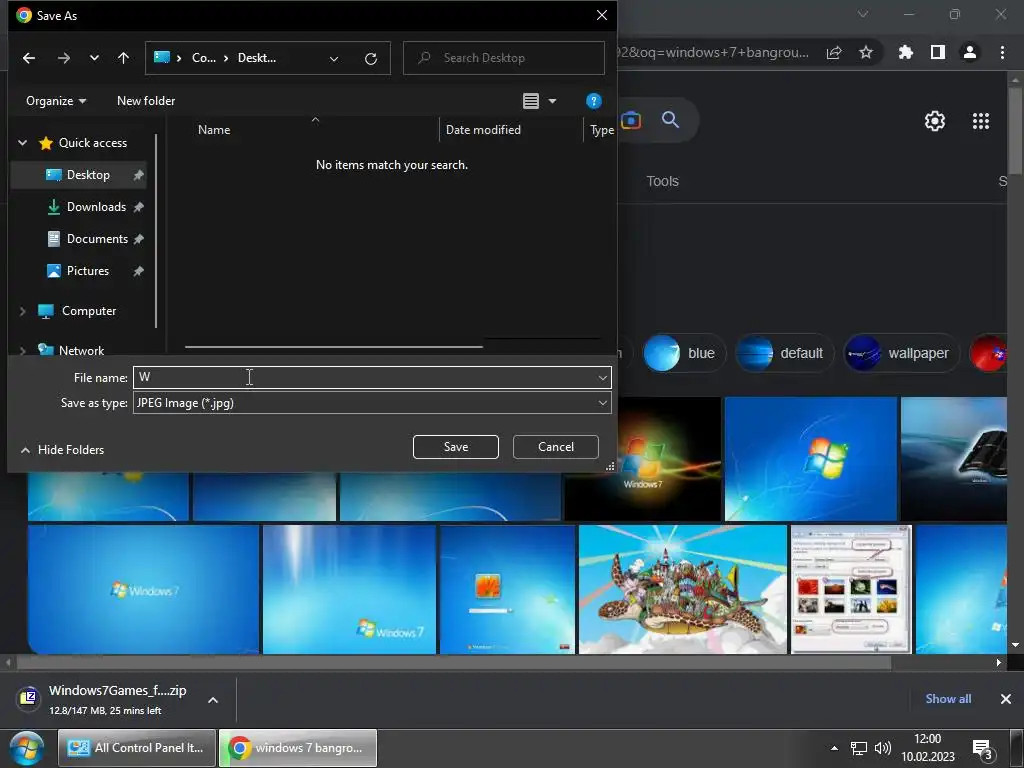1024x768 pixels.
Task: Click Google search magnifier icon
Action: point(670,120)
